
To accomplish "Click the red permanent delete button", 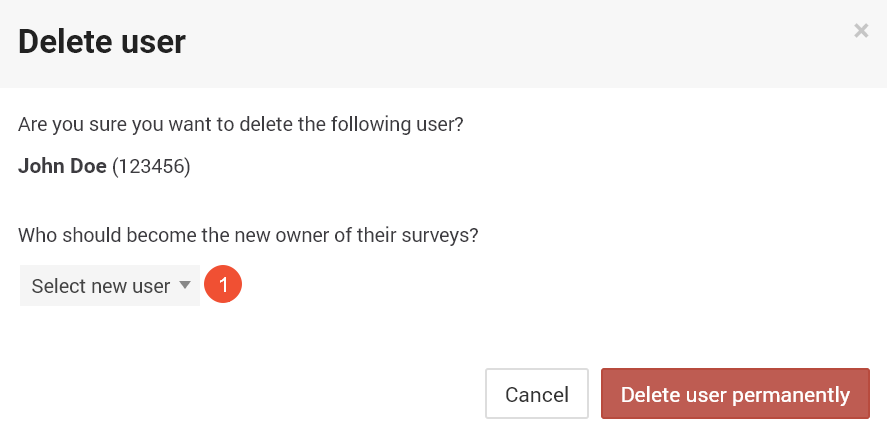I will (735, 394).
